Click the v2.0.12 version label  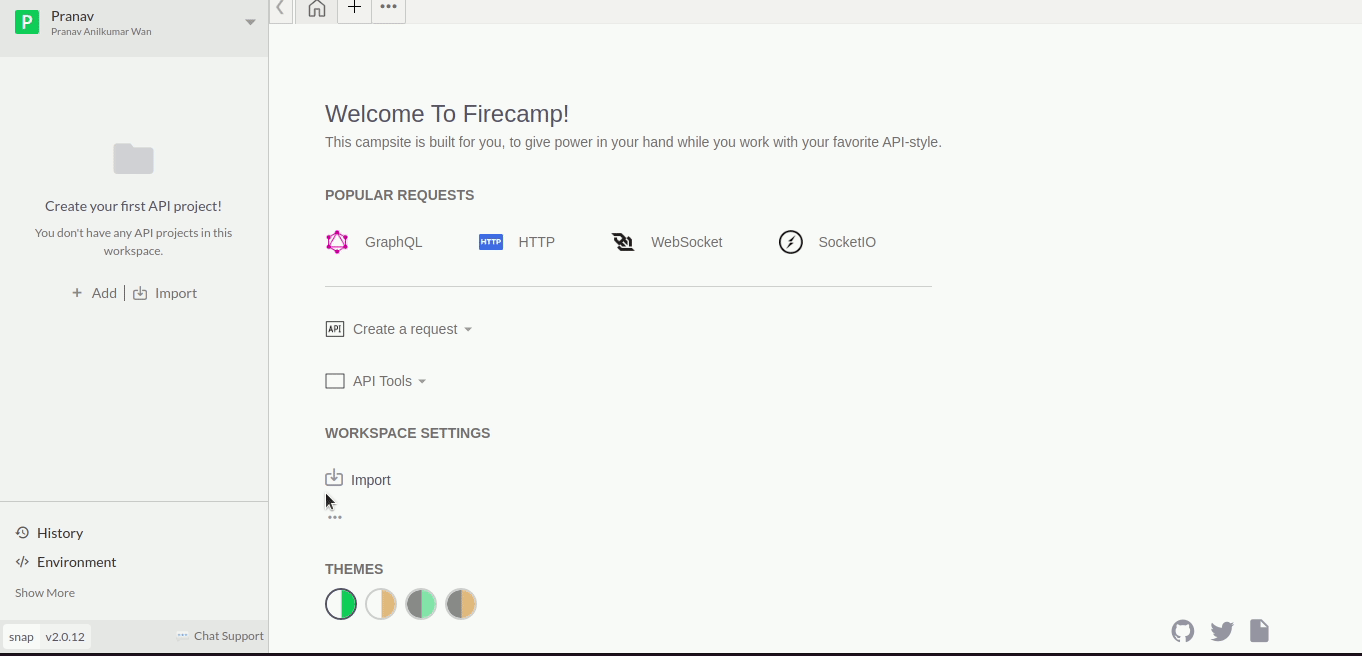point(65,637)
